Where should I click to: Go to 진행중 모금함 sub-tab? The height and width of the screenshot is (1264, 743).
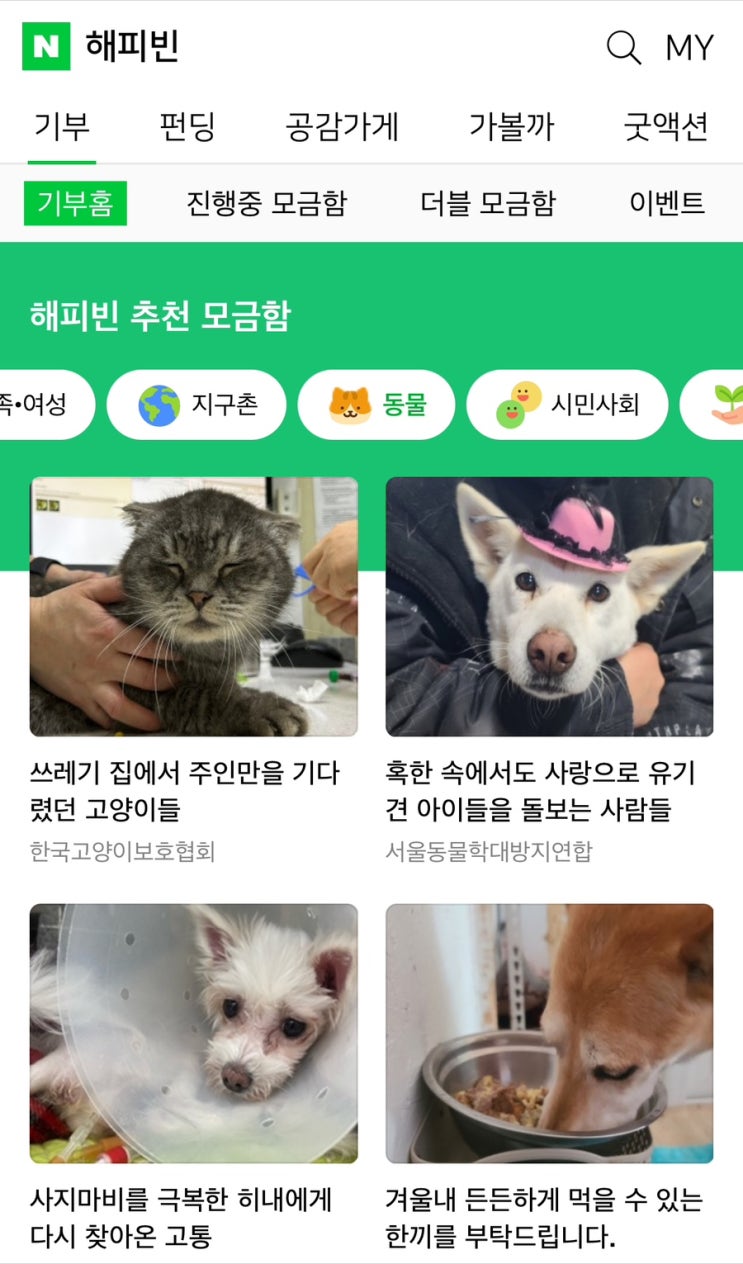point(266,204)
